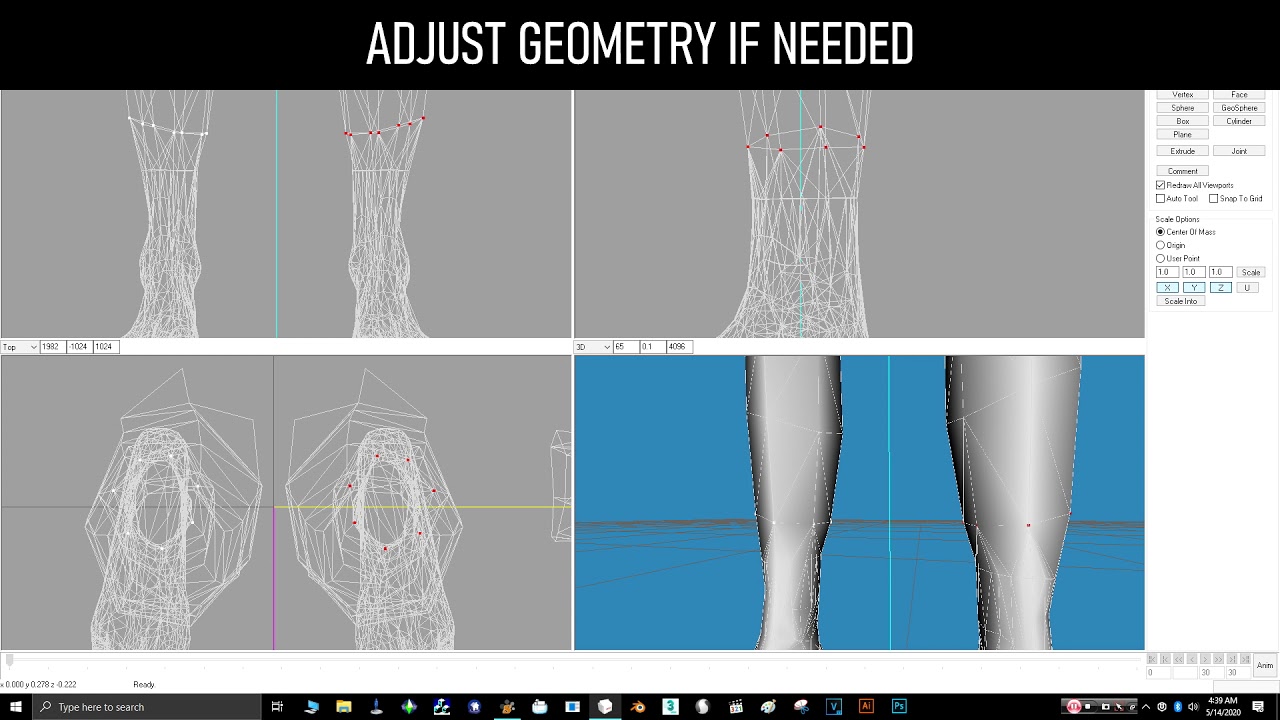
Task: Launch The Sims 4 plumbob taskbar icon
Action: tap(409, 707)
